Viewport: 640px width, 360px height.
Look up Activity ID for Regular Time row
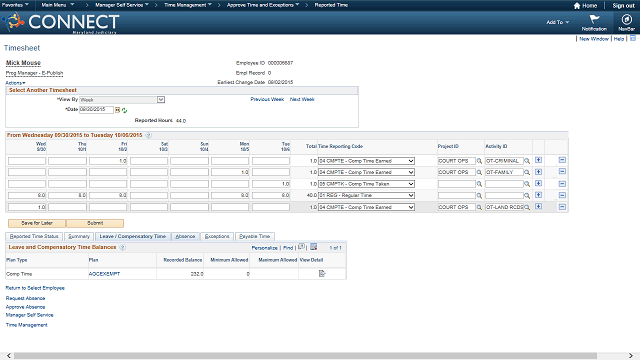pos(527,196)
